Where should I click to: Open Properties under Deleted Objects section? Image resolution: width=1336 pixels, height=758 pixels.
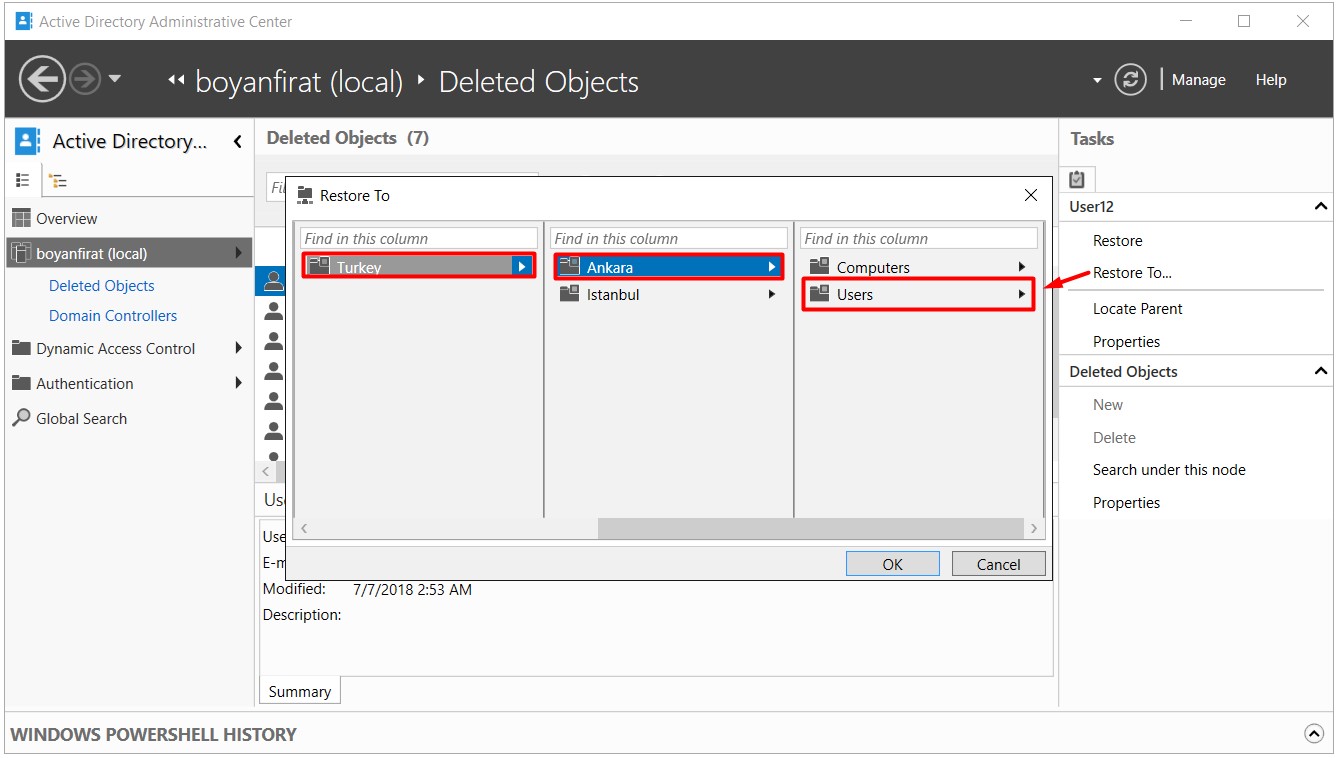[1126, 503]
